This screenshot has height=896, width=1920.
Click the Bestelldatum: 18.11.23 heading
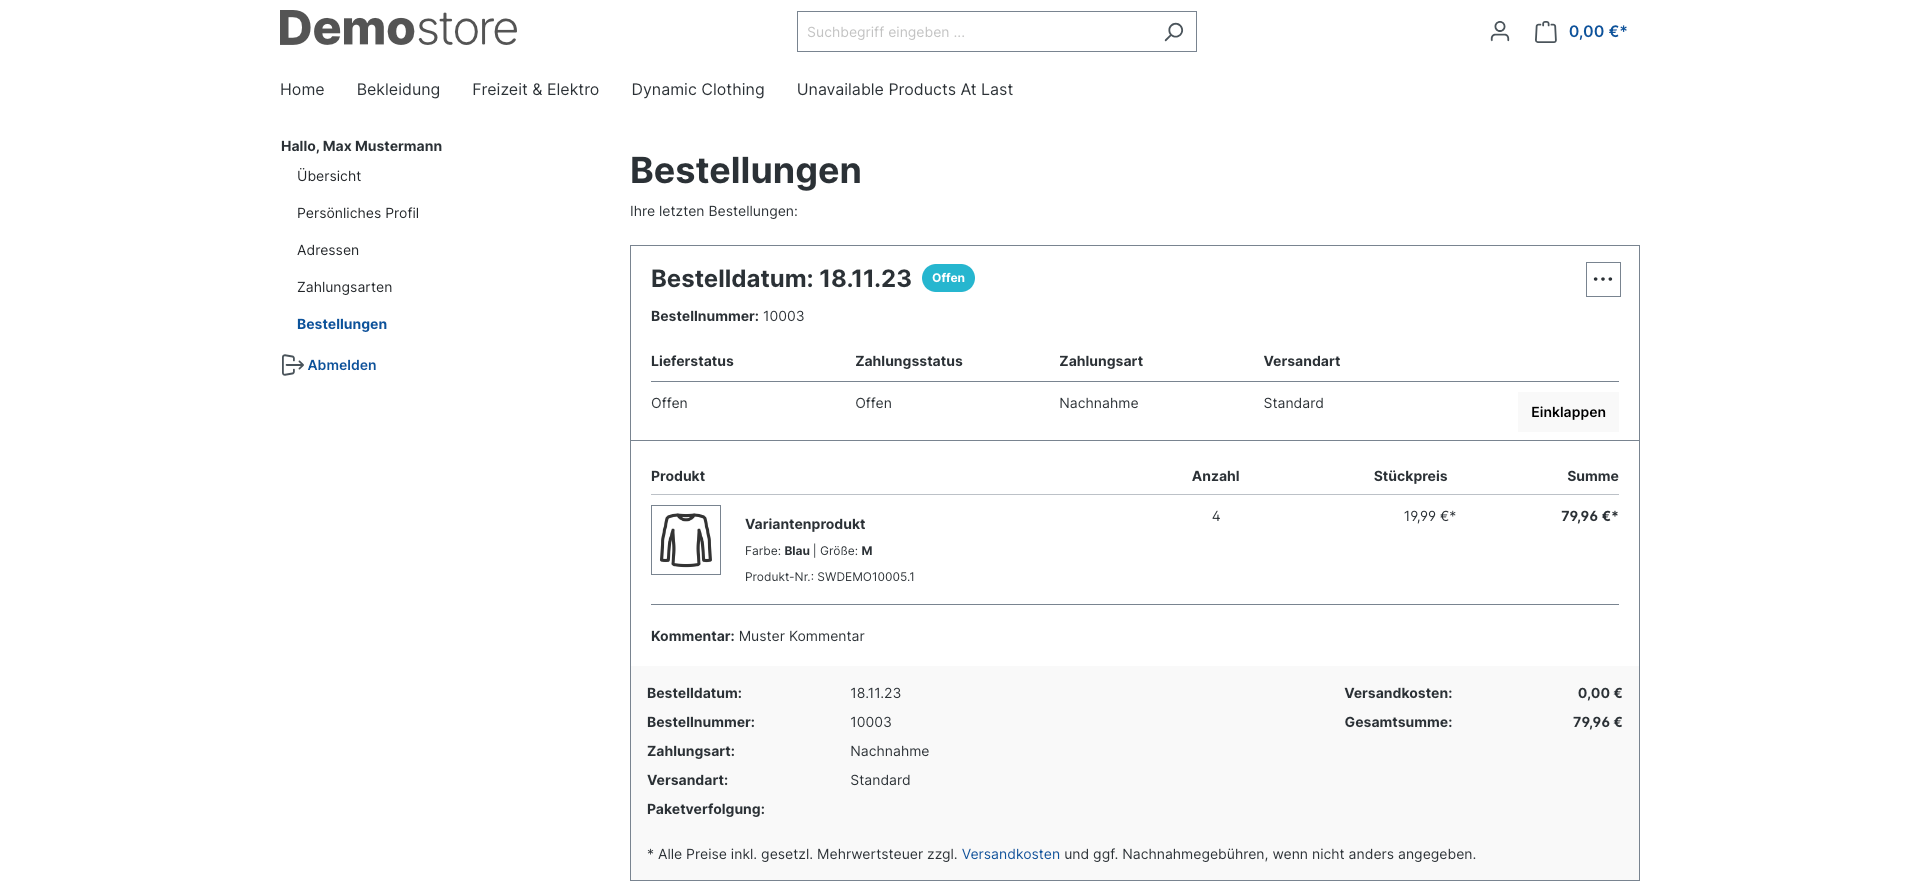click(x=781, y=279)
